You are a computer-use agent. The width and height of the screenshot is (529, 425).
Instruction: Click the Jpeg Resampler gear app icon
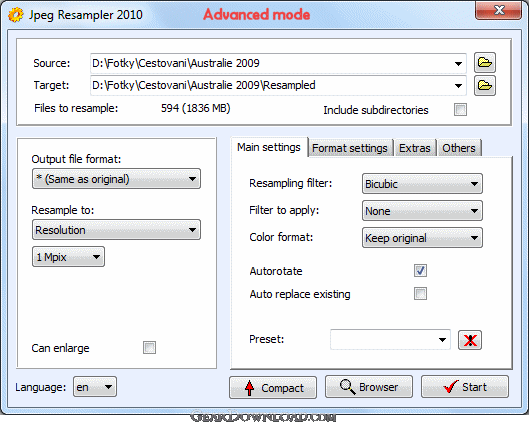click(16, 15)
